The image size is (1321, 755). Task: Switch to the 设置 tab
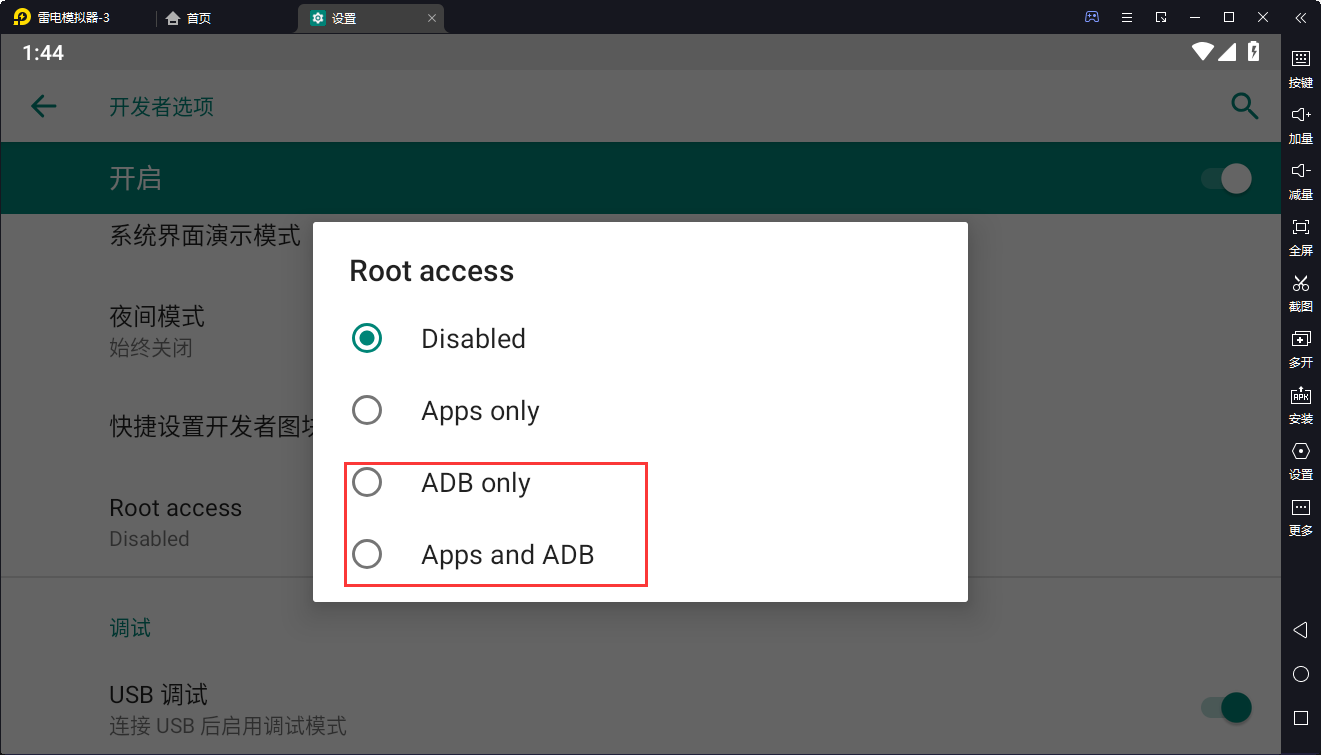pos(370,18)
